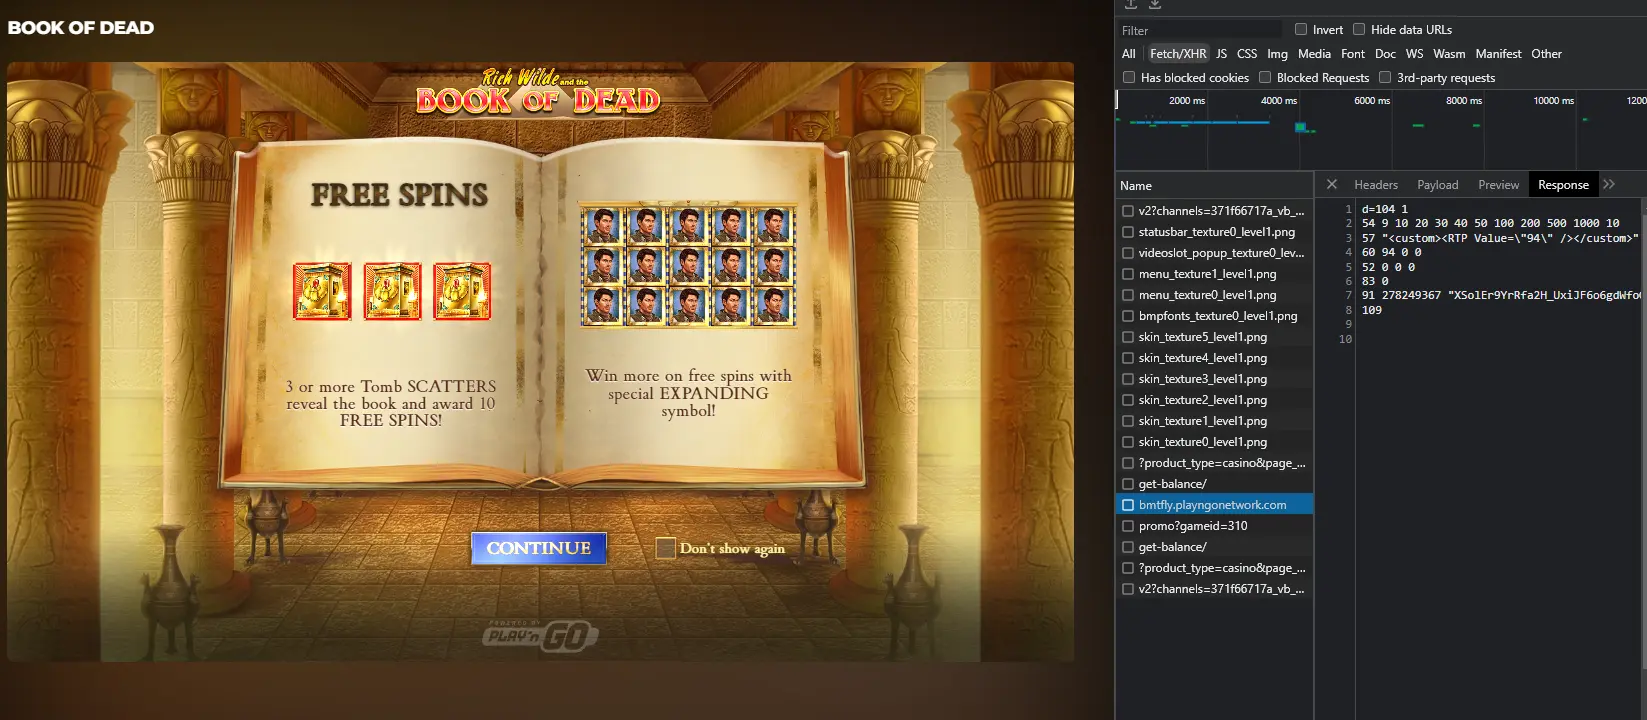Filter requests by CSS
Screen dimensions: 1647x720
click(1247, 54)
